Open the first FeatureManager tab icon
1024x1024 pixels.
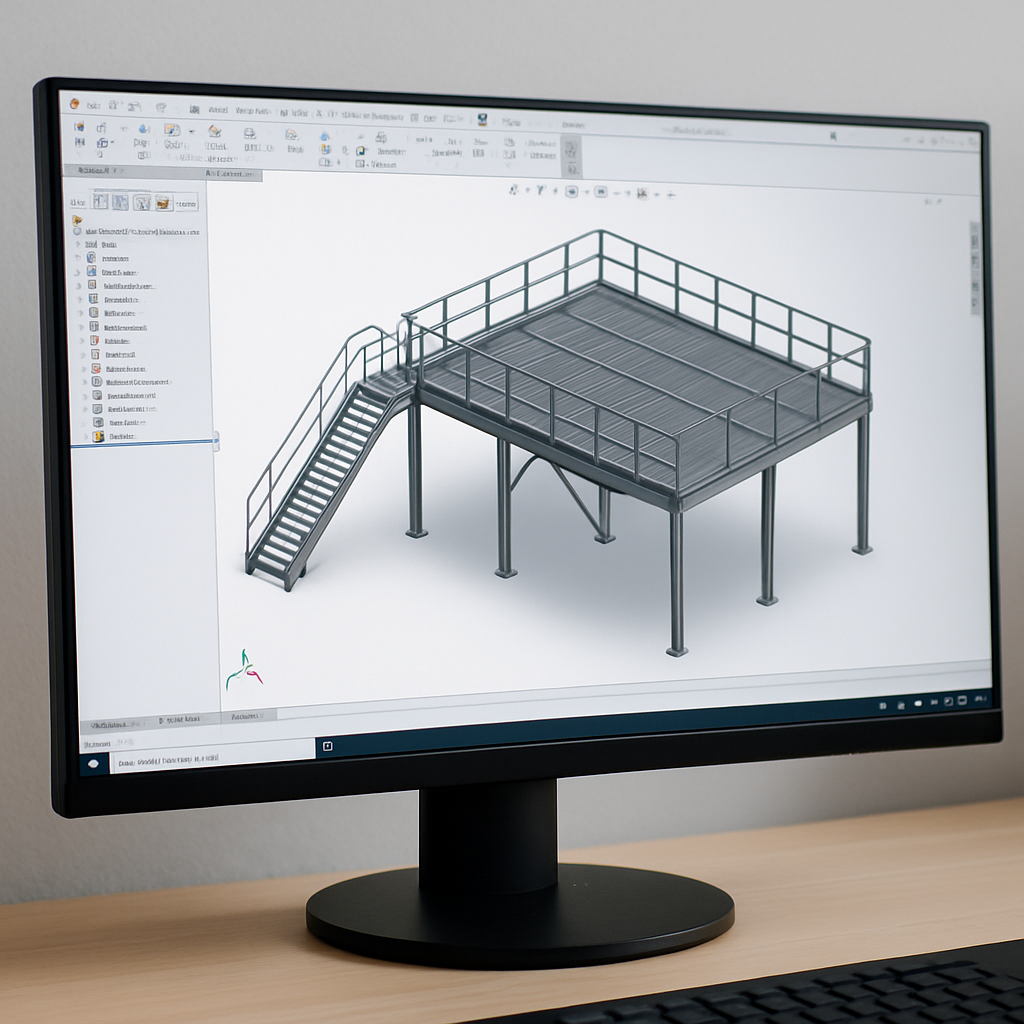100,201
